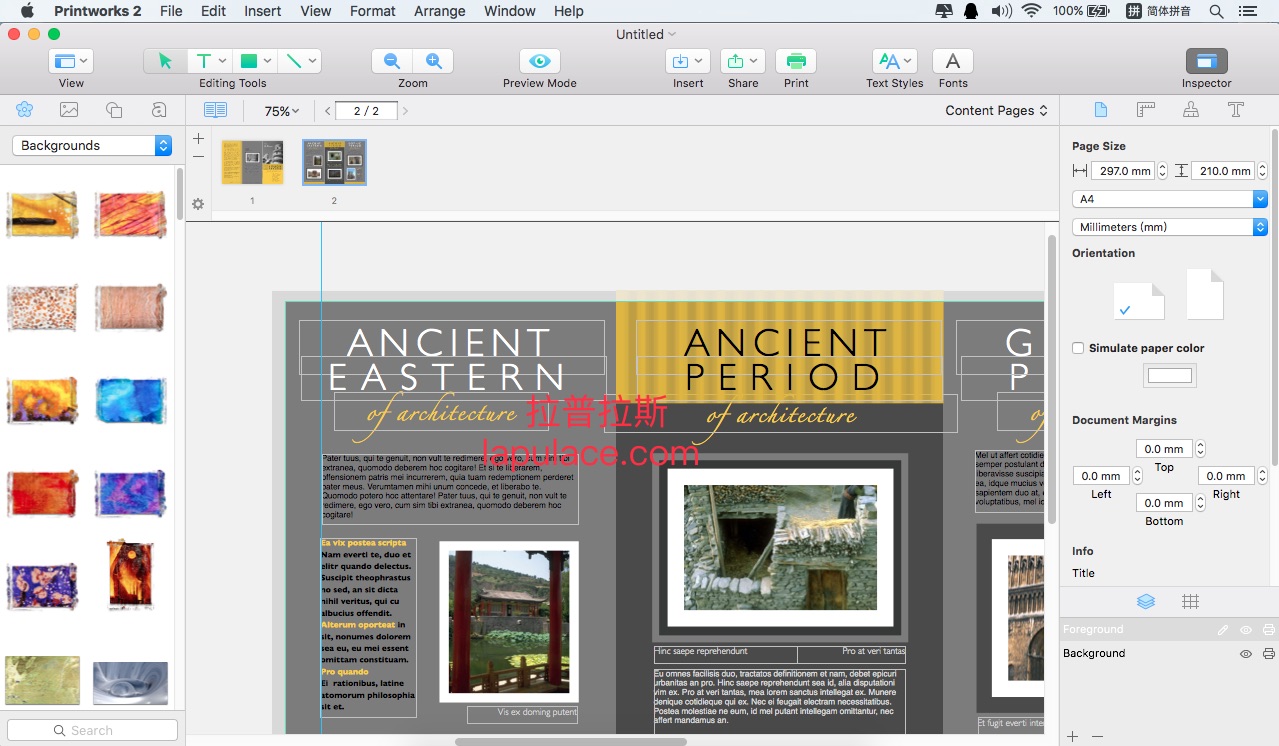Open the Insert toolbar menu
Viewport: 1279px width, 746px height.
pos(688,61)
